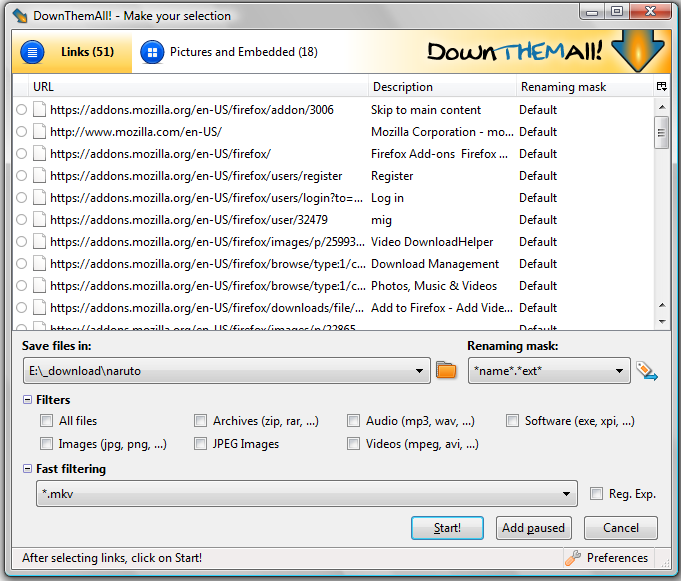Click the file icon of users/register row
This screenshot has width=681, height=581.
click(x=40, y=175)
